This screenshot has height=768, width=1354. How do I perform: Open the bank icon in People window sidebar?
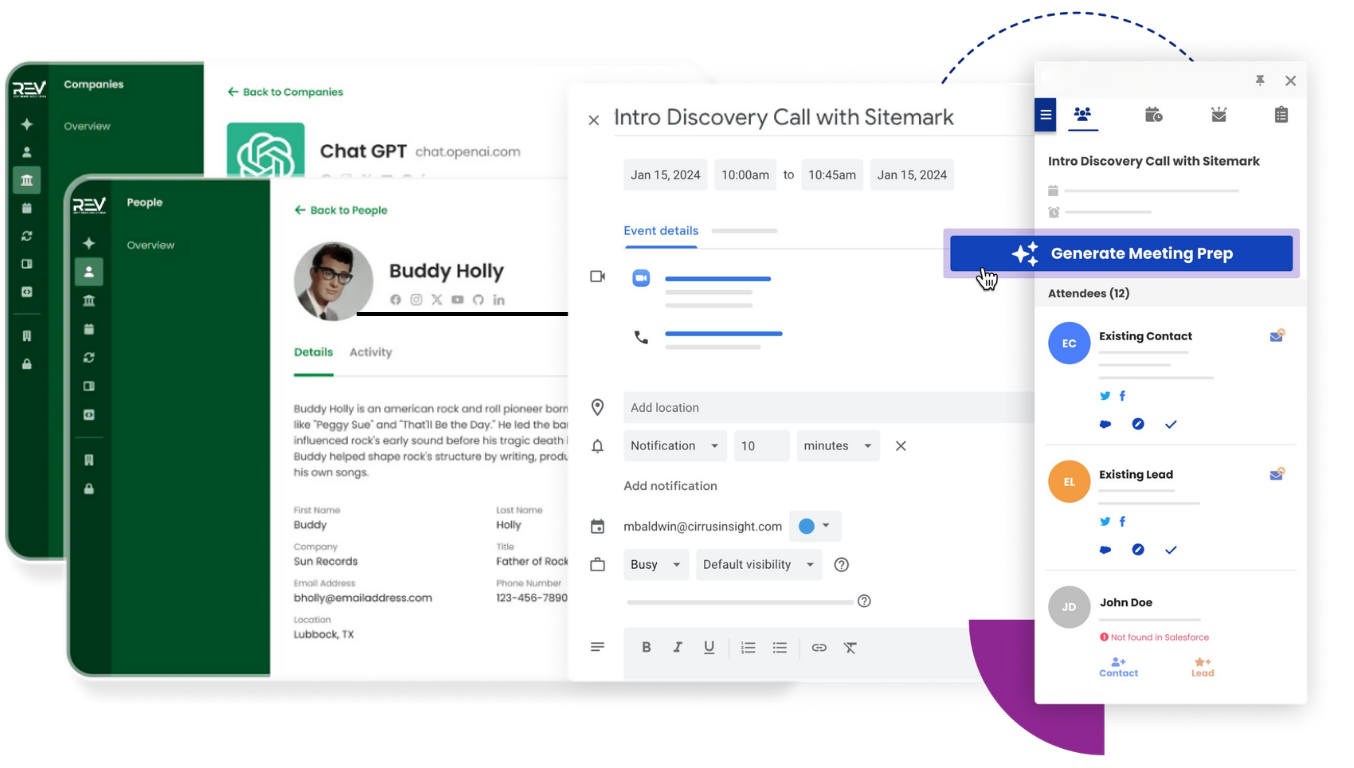pyautogui.click(x=89, y=300)
